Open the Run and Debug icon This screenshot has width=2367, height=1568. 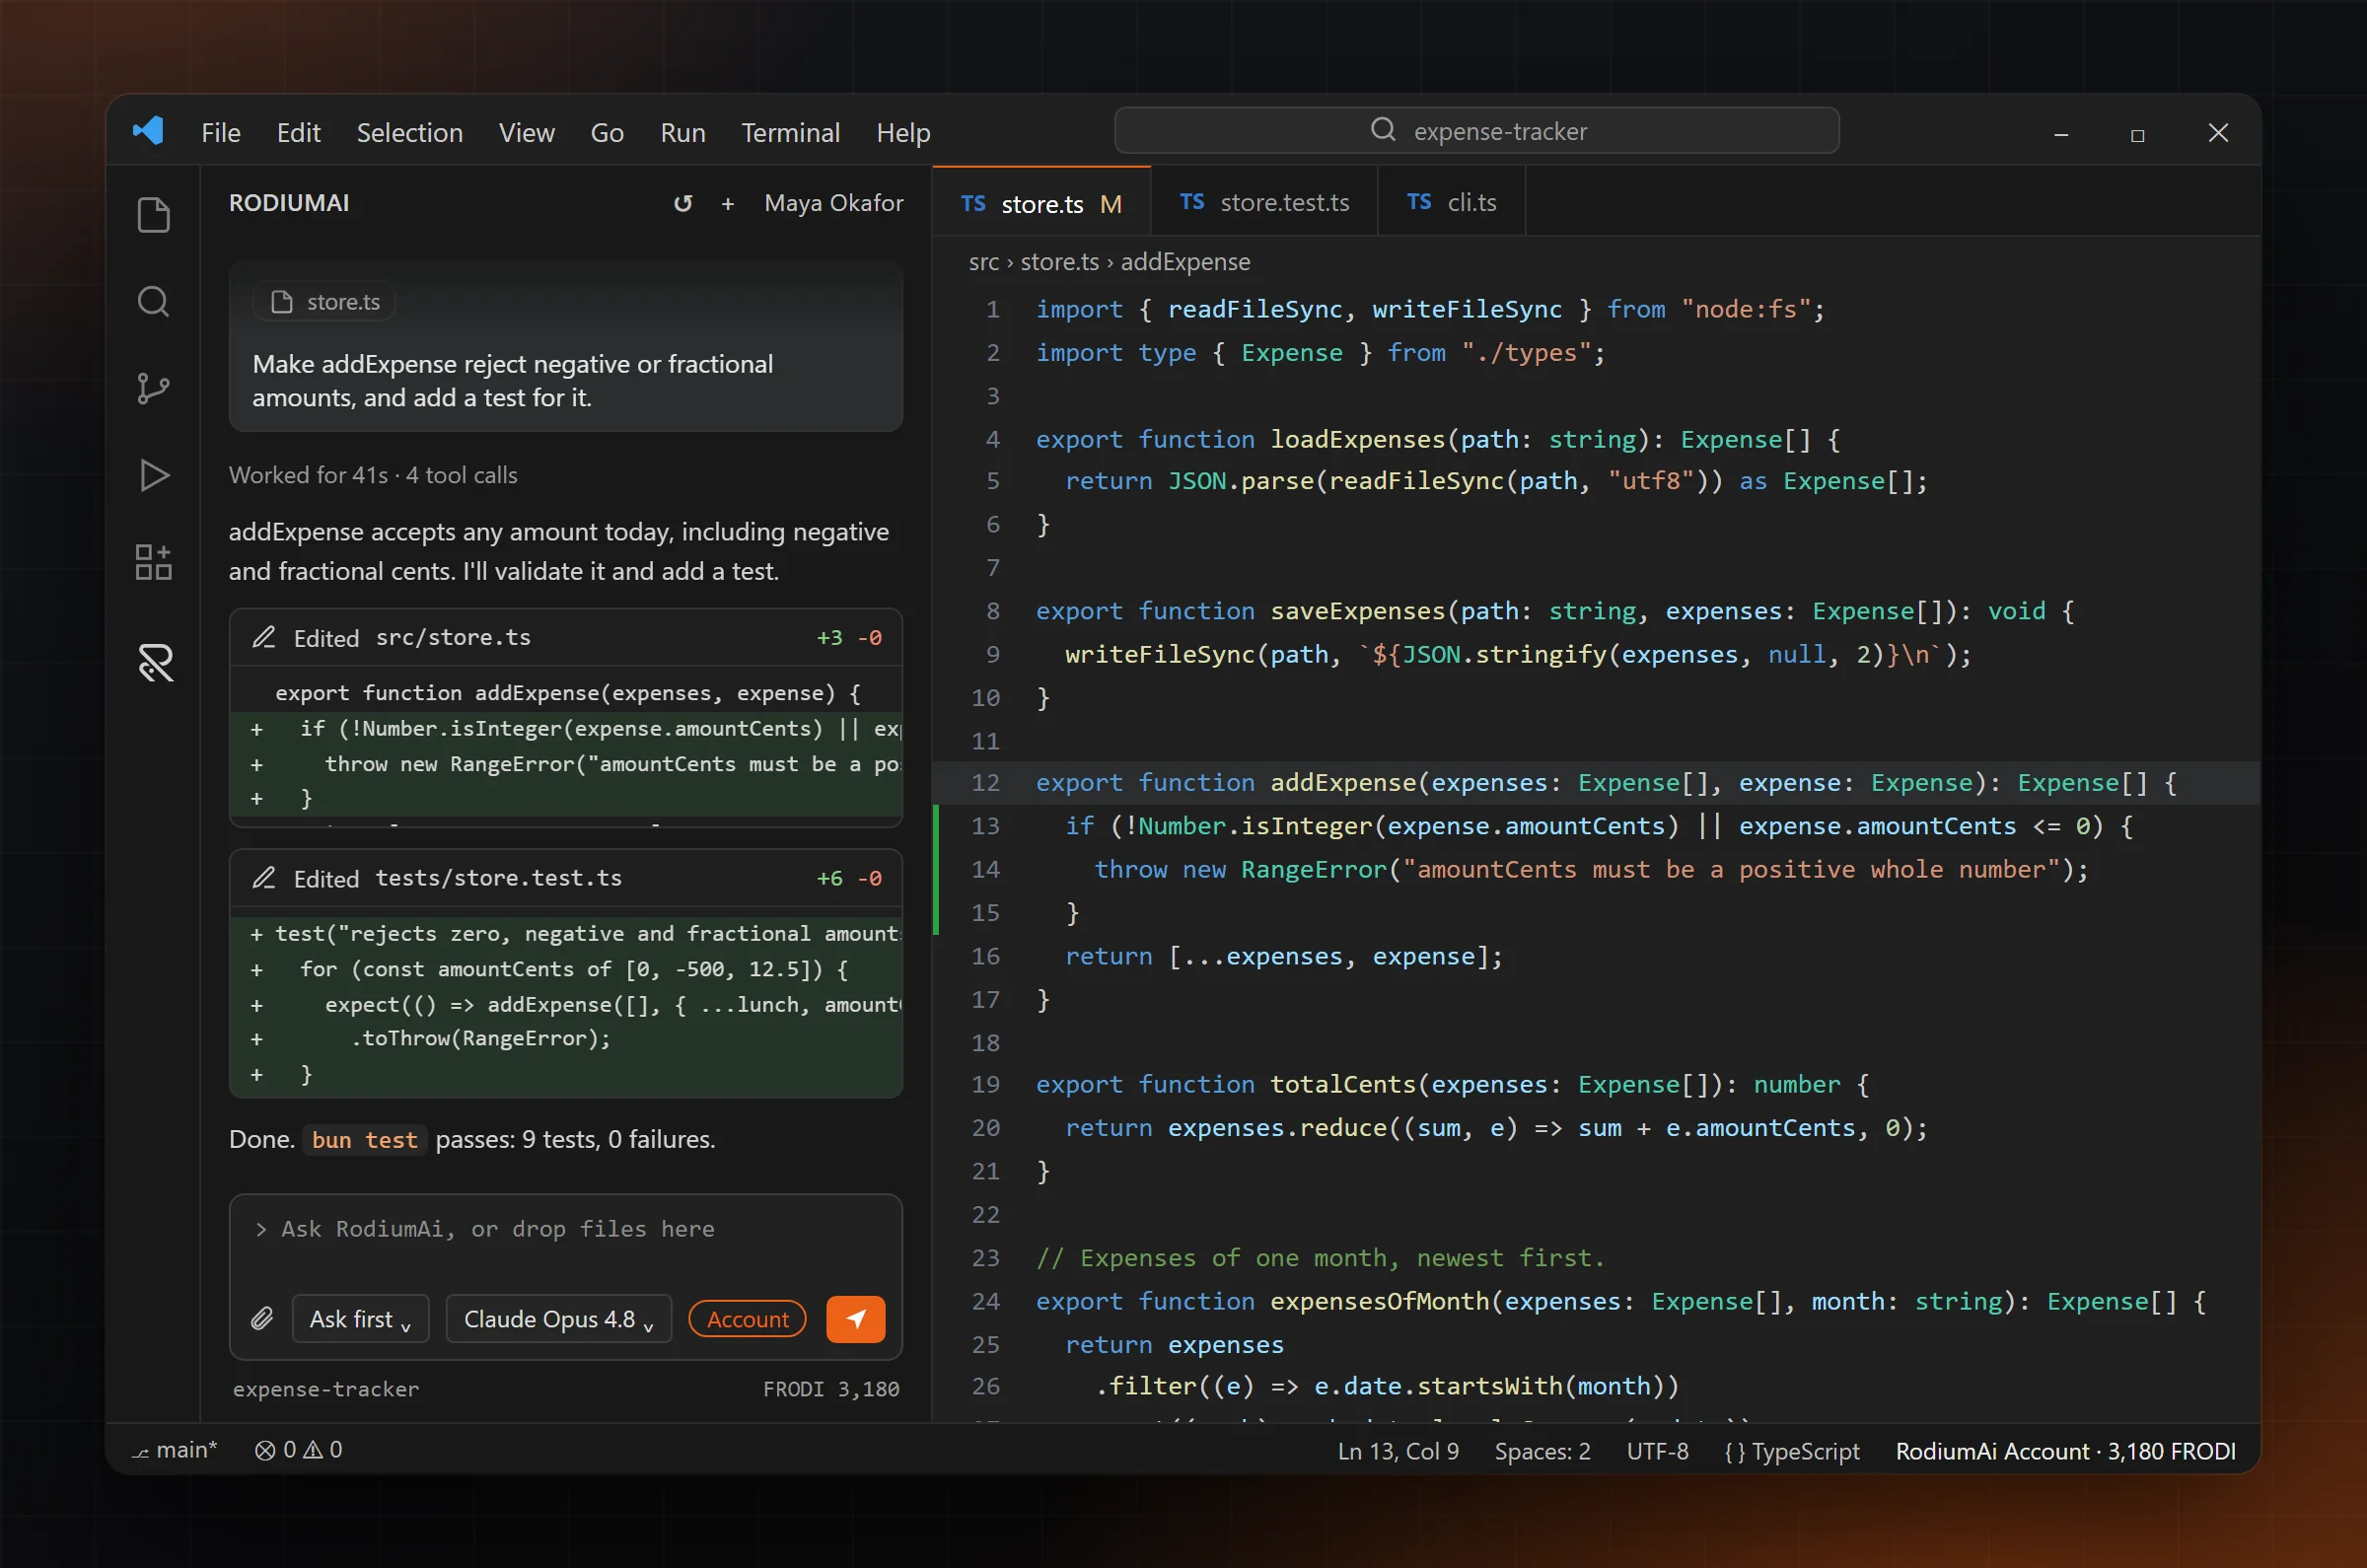tap(153, 475)
